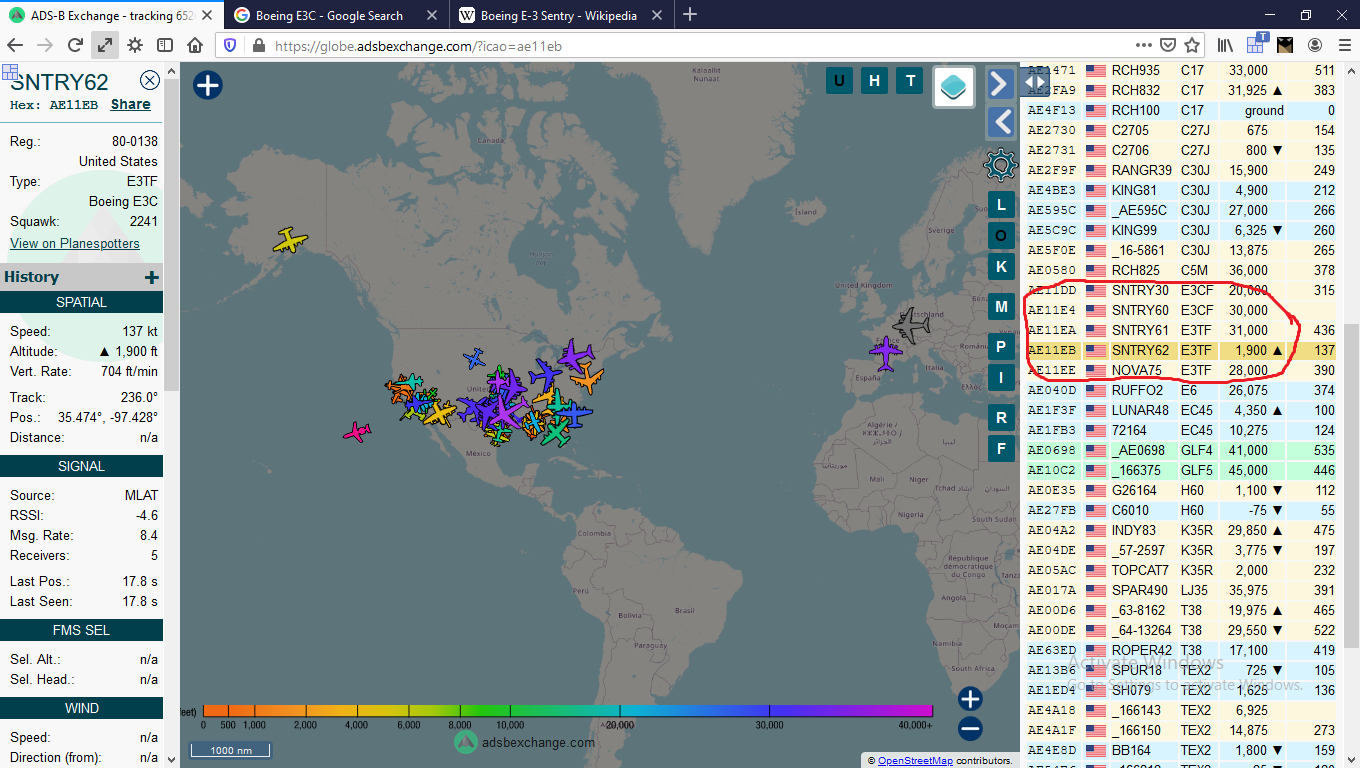
Task: Select the LUNAR48 EC45 row
Action: (1182, 410)
